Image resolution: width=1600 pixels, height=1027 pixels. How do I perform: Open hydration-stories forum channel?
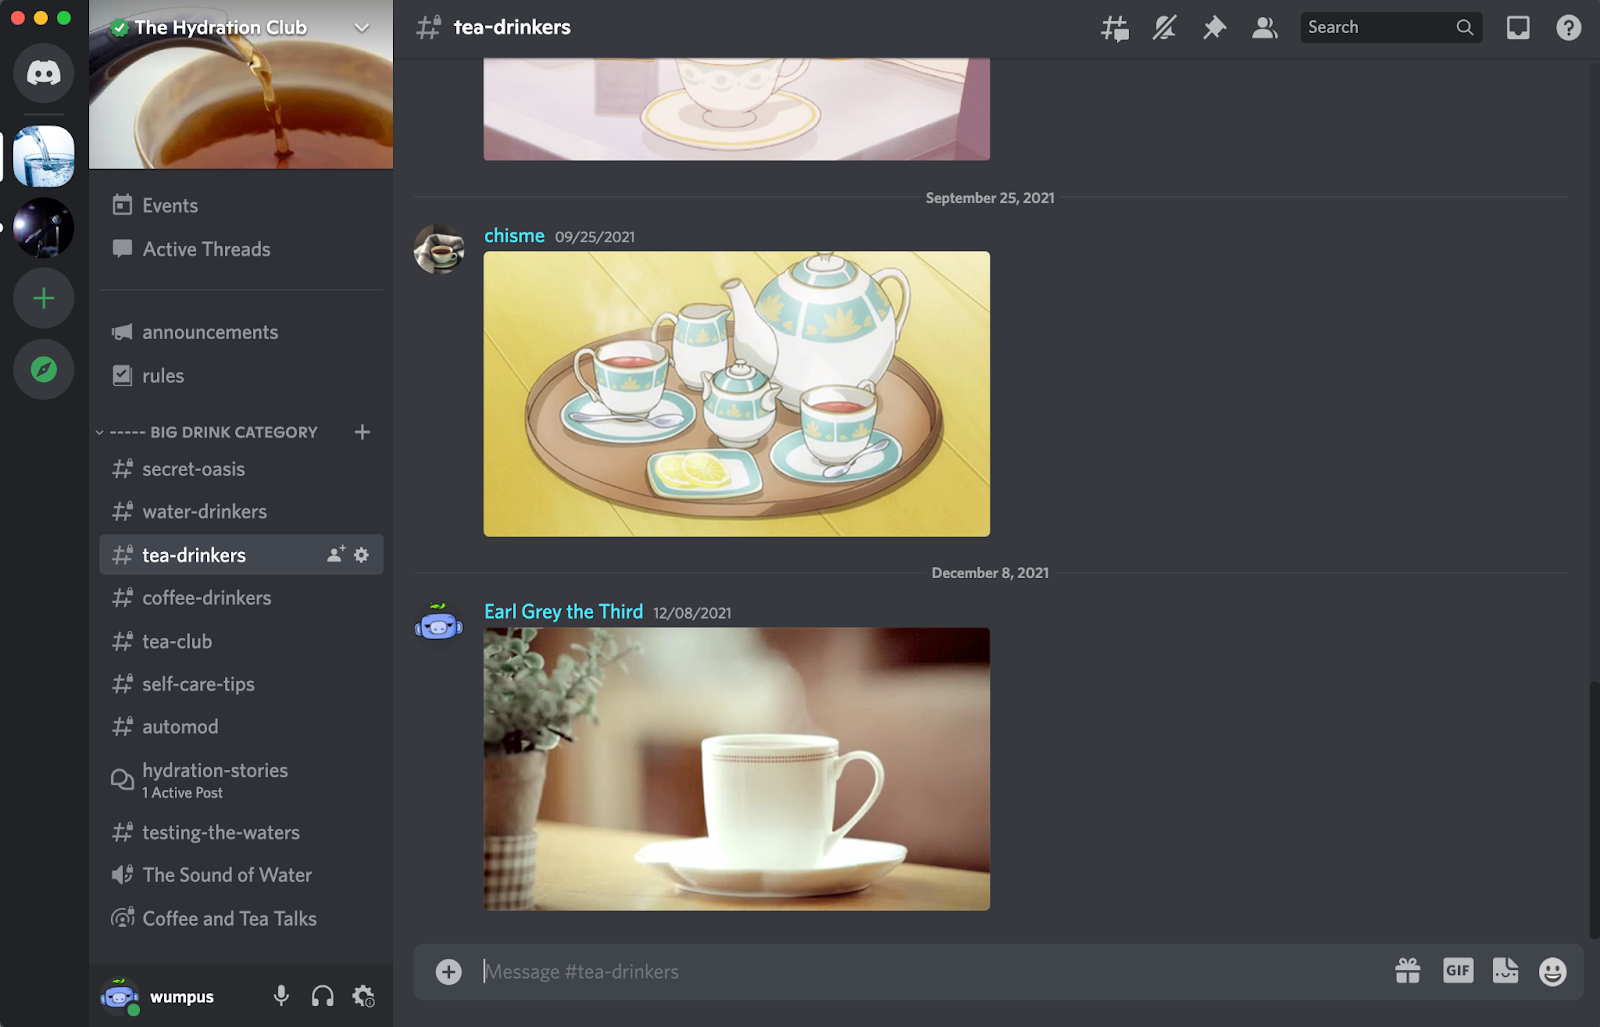241,780
